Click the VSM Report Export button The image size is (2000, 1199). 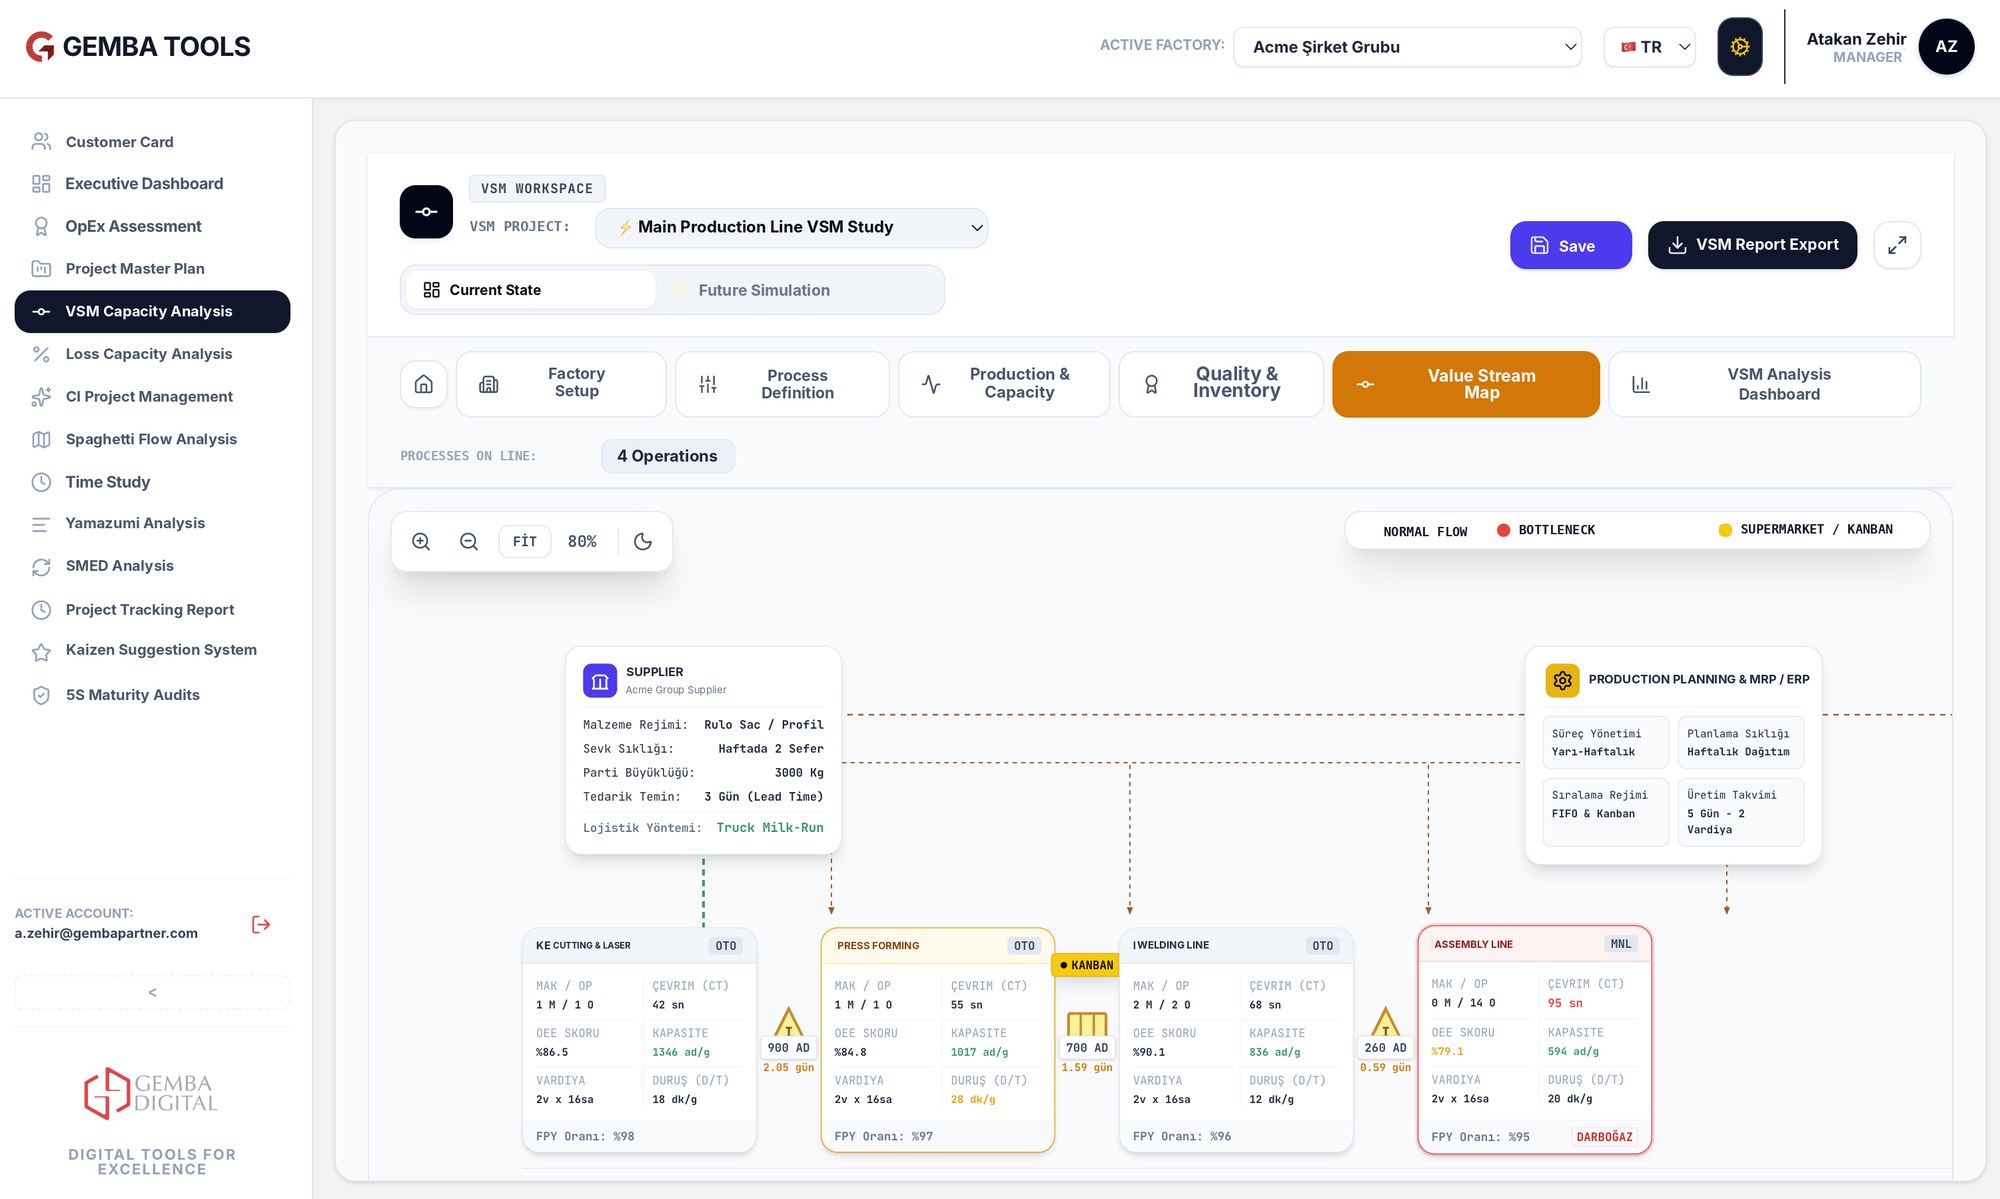(x=1752, y=245)
